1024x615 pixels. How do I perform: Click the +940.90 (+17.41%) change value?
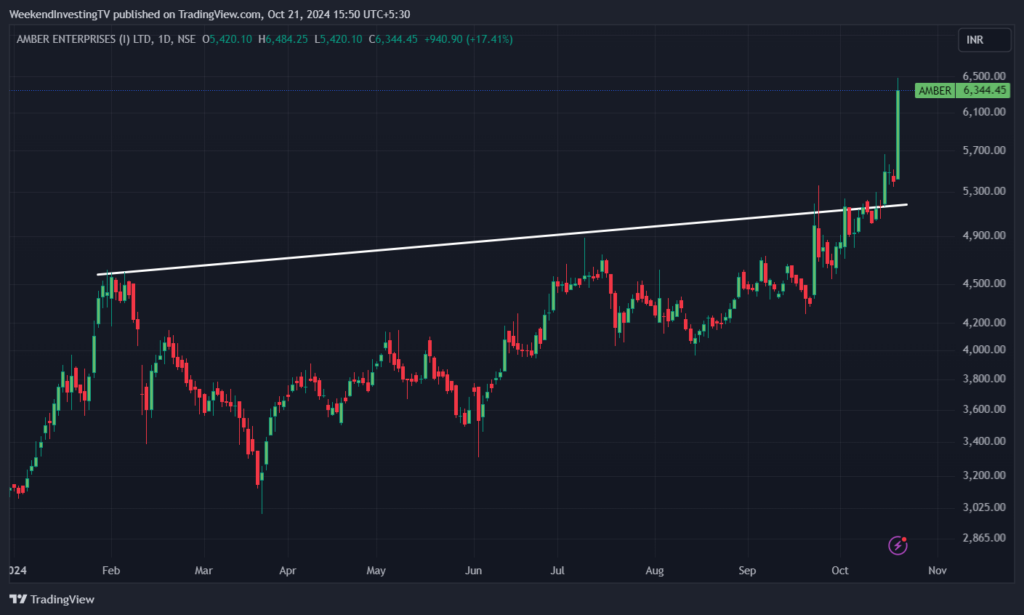click(x=468, y=39)
